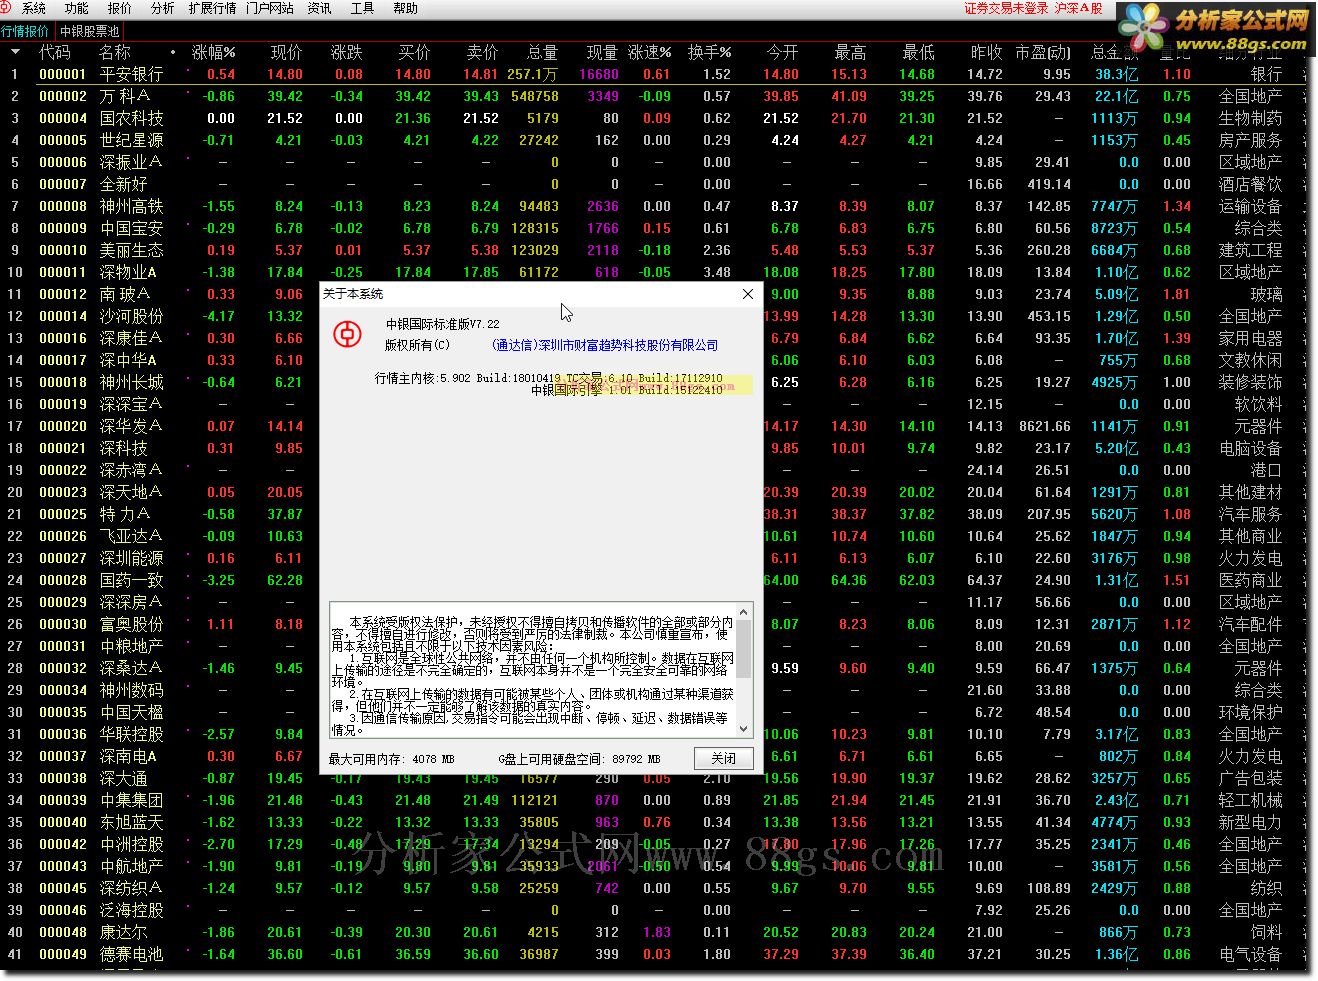Open the 分析 menu

pos(163,8)
